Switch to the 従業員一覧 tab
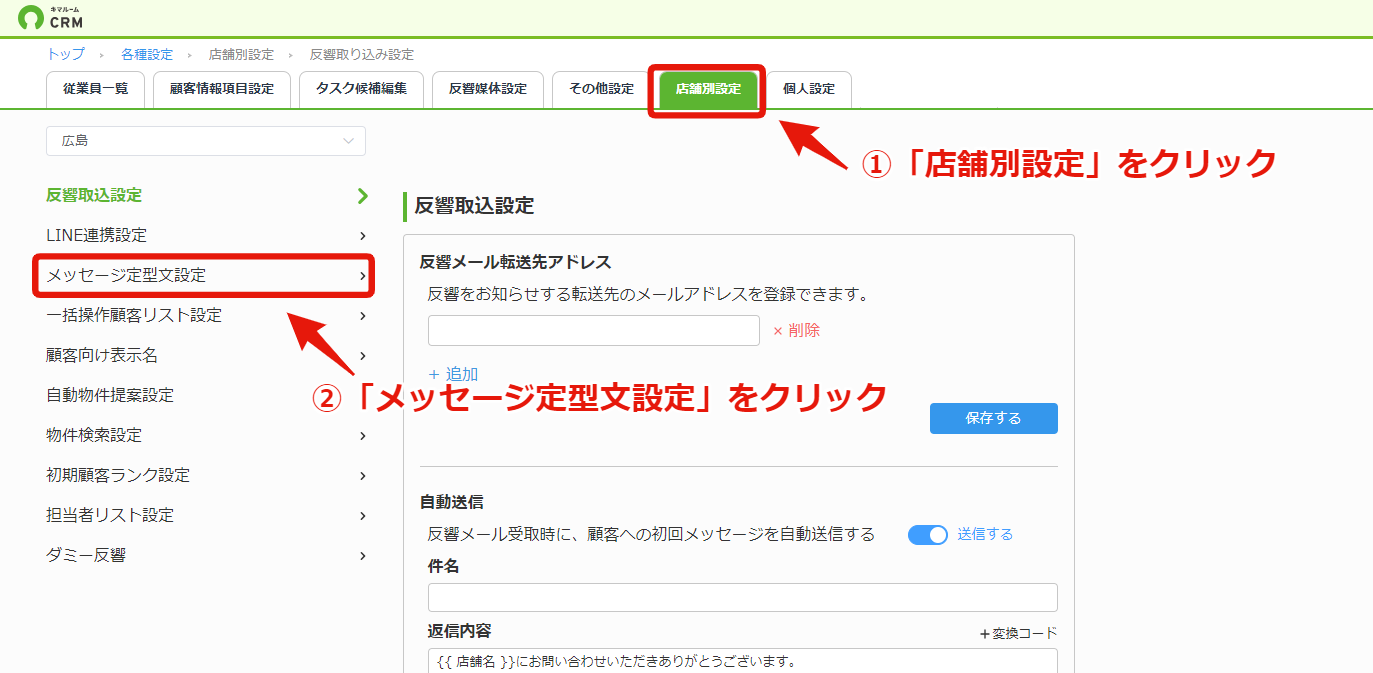1373x673 pixels. [x=96, y=89]
